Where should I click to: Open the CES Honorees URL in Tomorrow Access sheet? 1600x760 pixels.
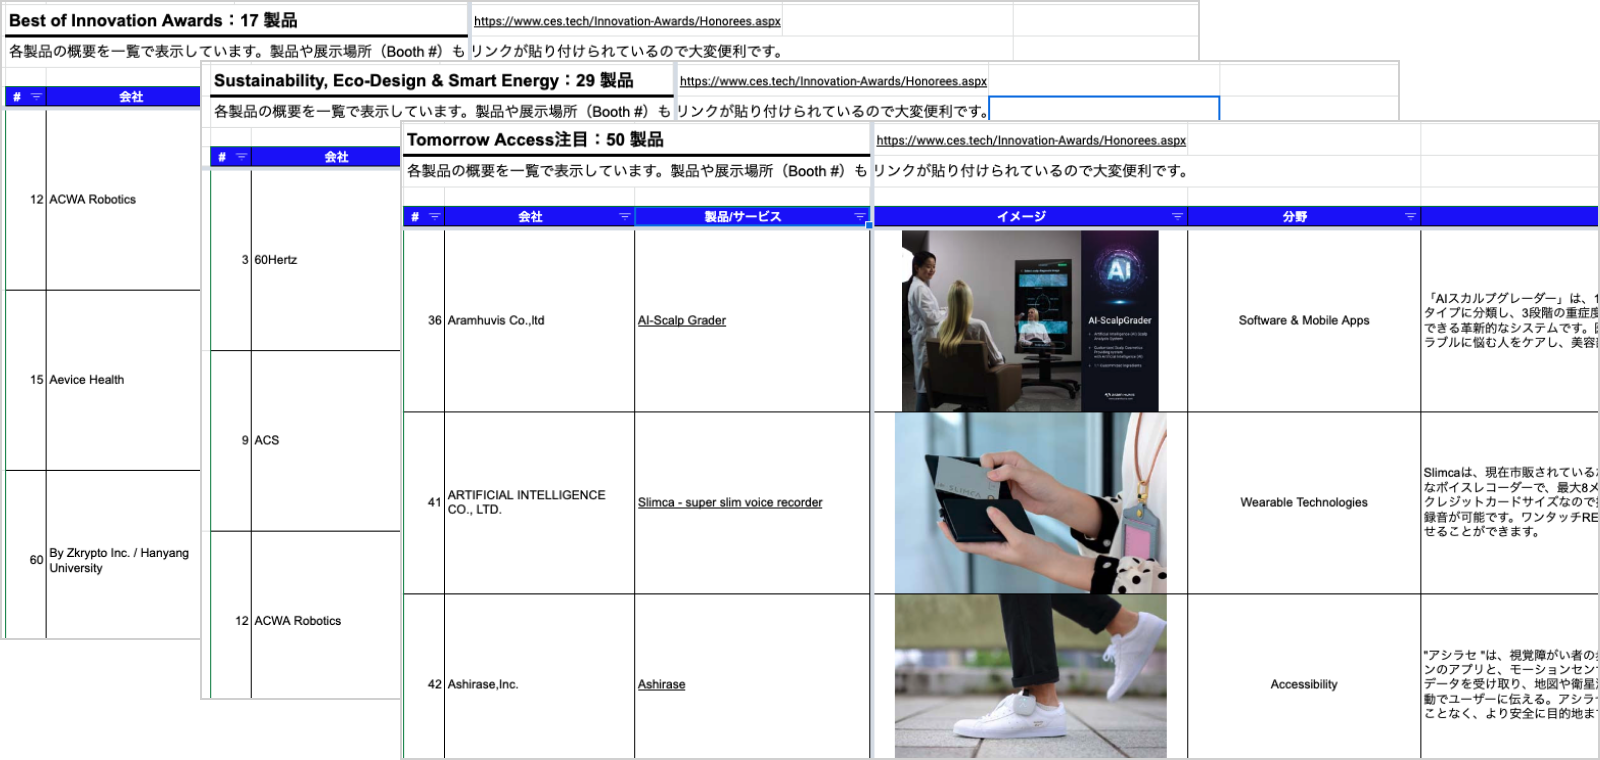[x=1031, y=141]
